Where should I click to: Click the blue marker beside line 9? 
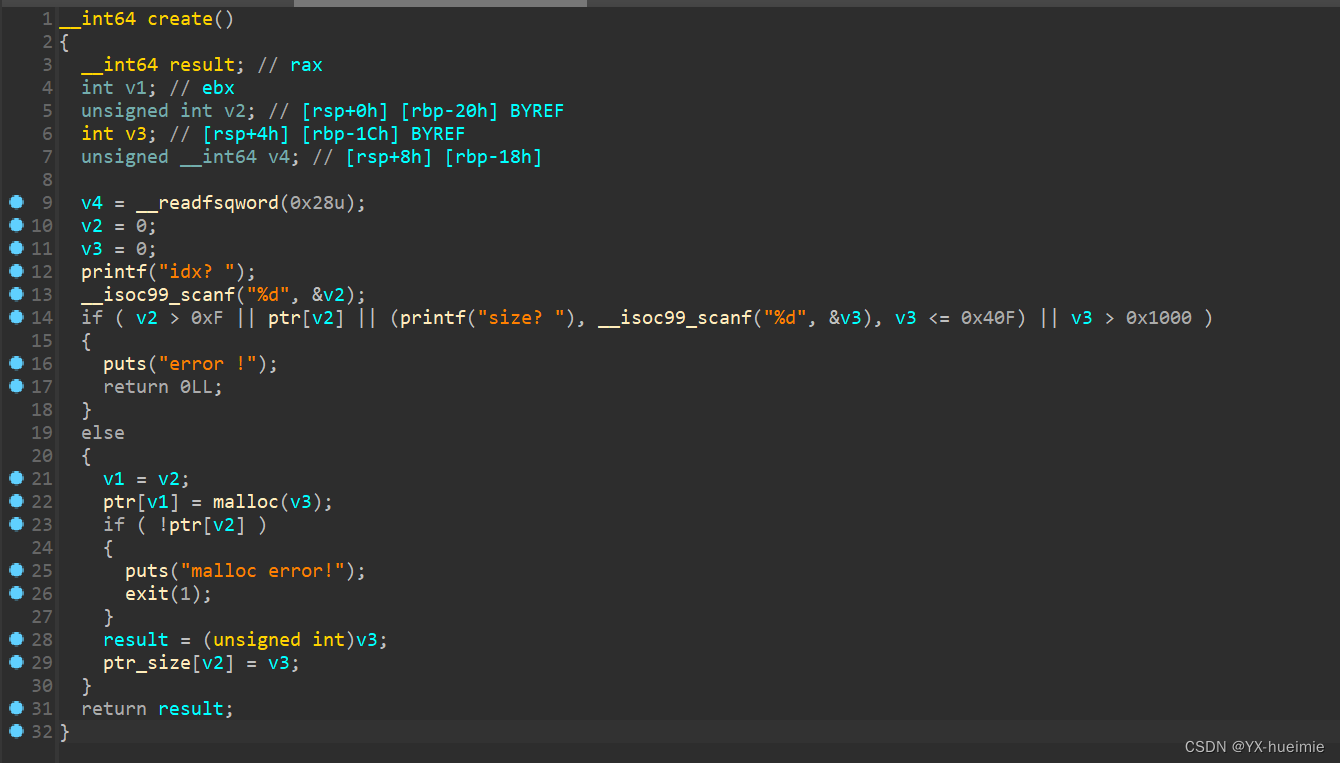click(15, 202)
